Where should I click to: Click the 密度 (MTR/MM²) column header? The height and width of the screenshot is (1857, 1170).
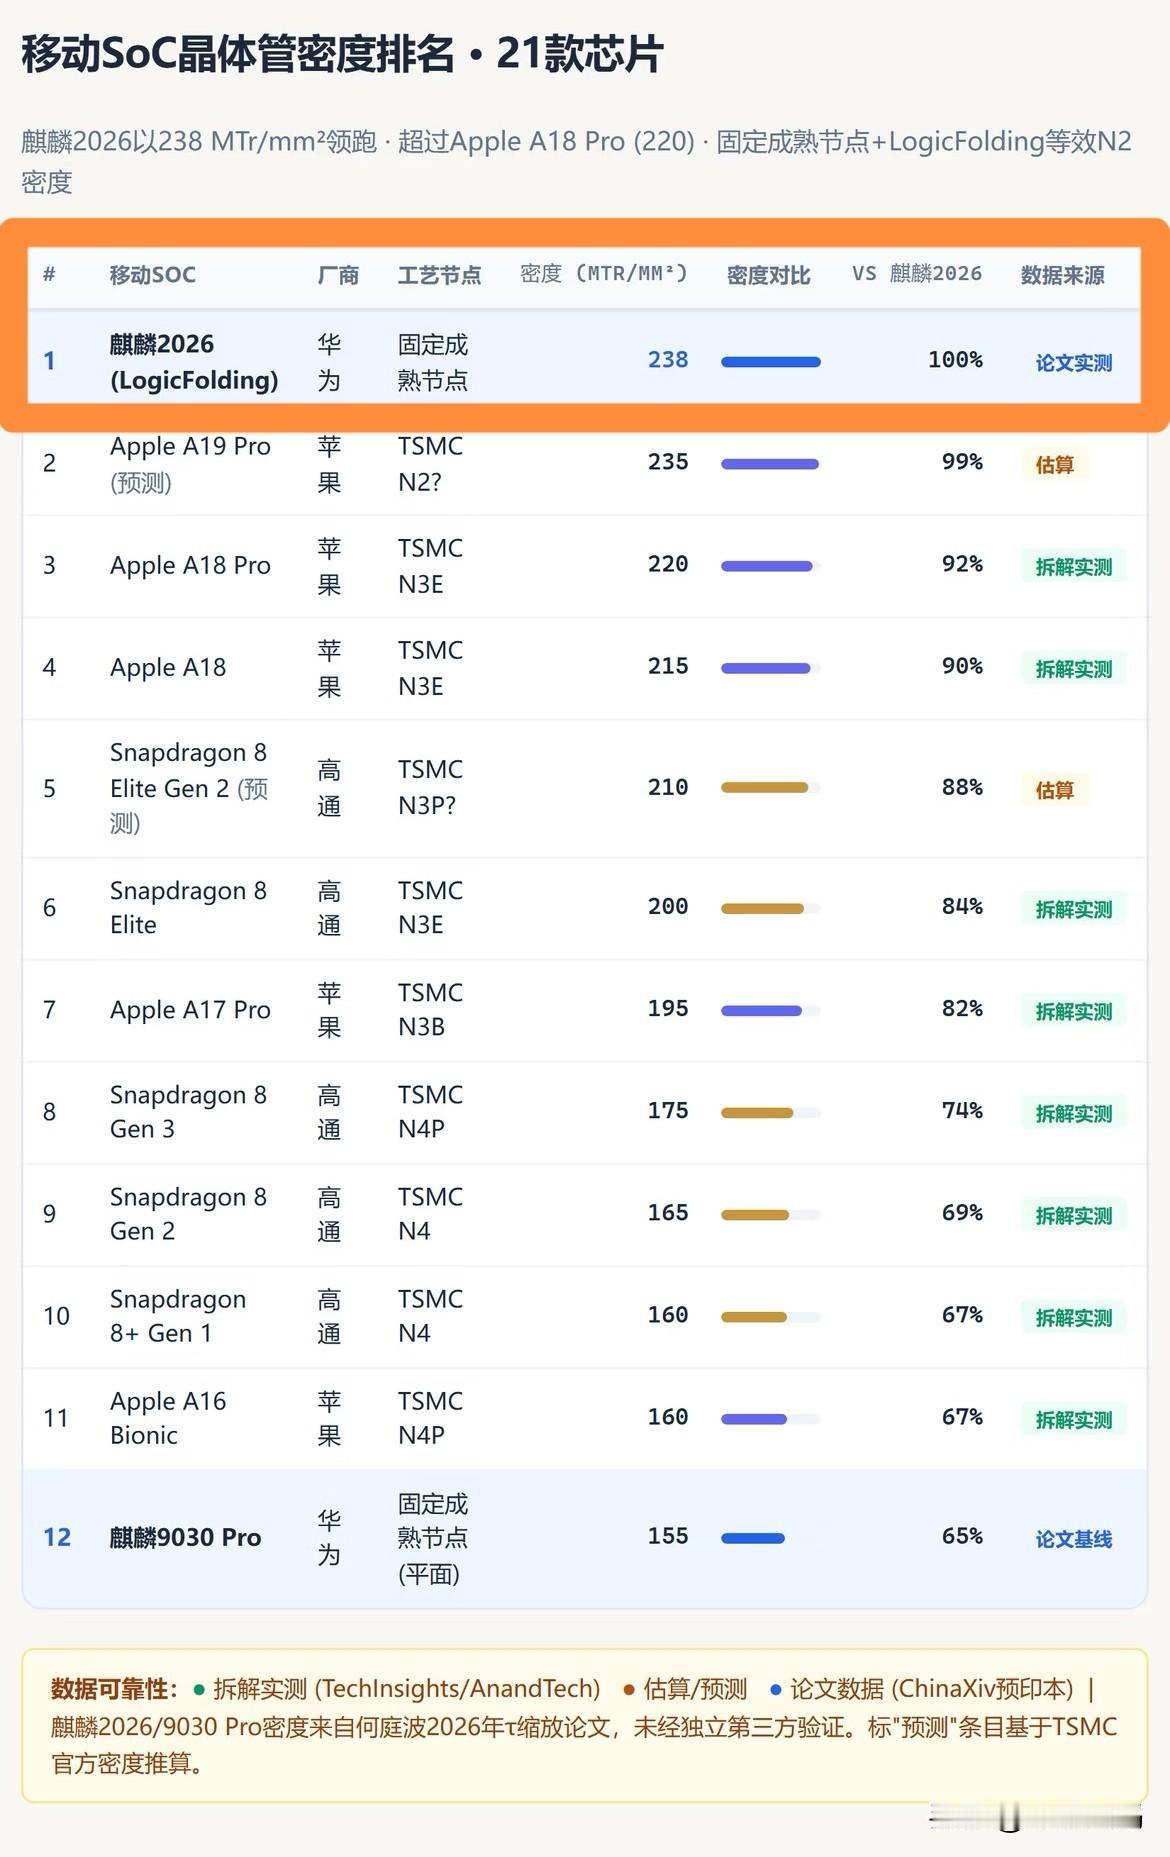604,274
